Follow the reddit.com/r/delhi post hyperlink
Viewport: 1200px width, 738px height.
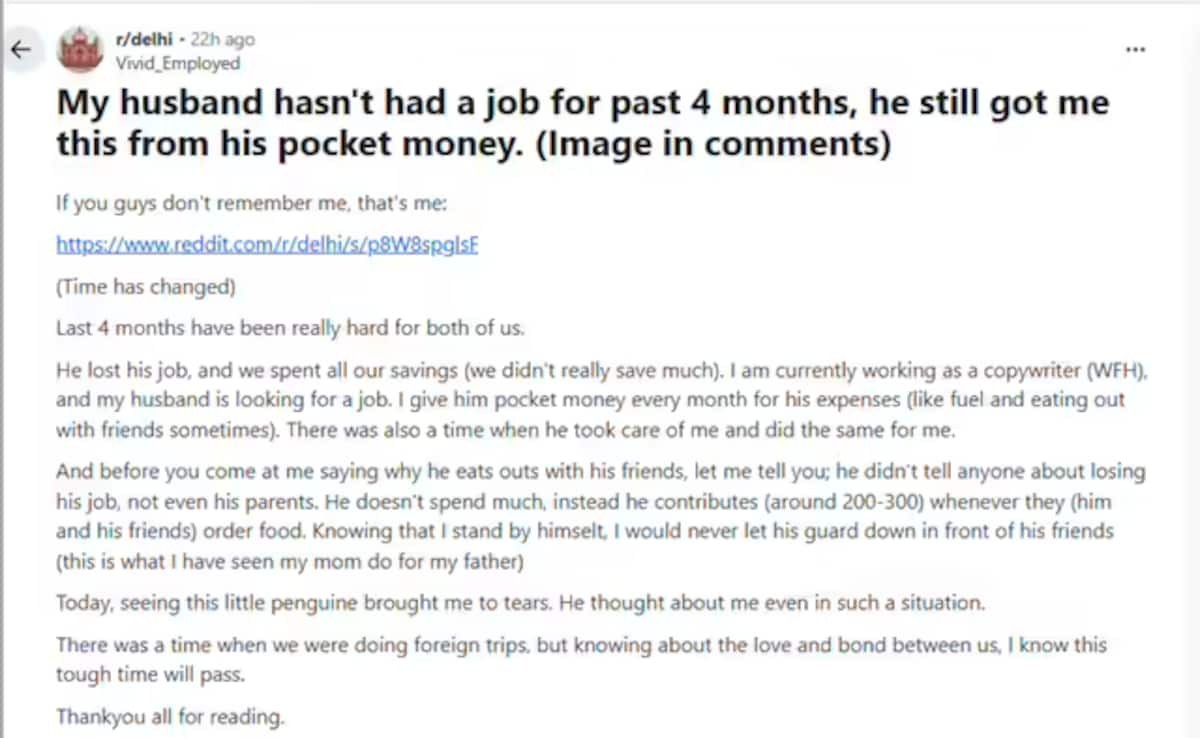[x=267, y=245]
